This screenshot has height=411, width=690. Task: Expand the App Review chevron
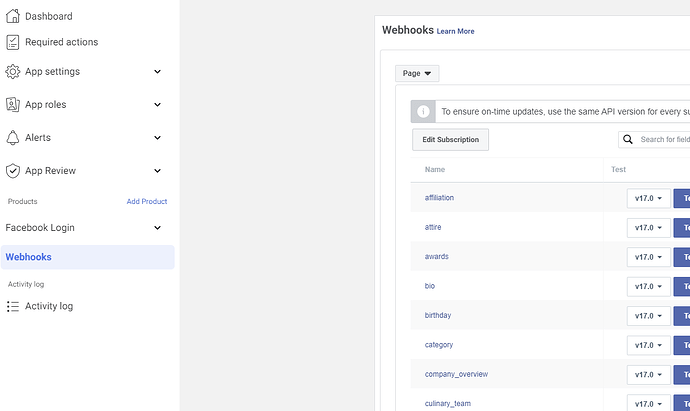158,171
